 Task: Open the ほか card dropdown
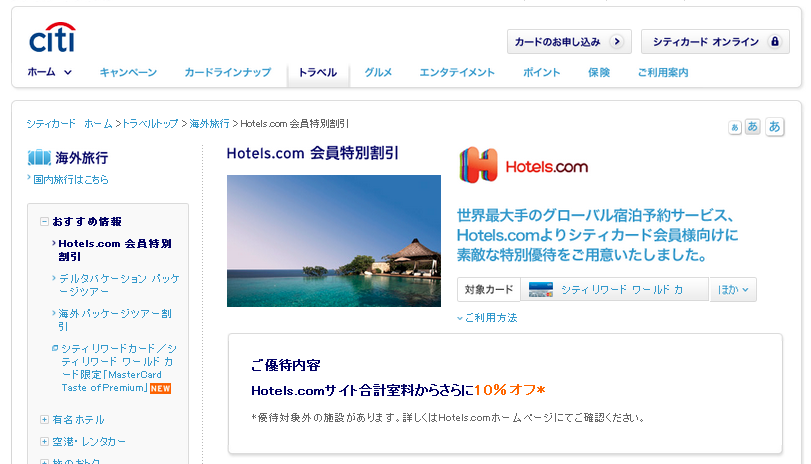click(733, 290)
